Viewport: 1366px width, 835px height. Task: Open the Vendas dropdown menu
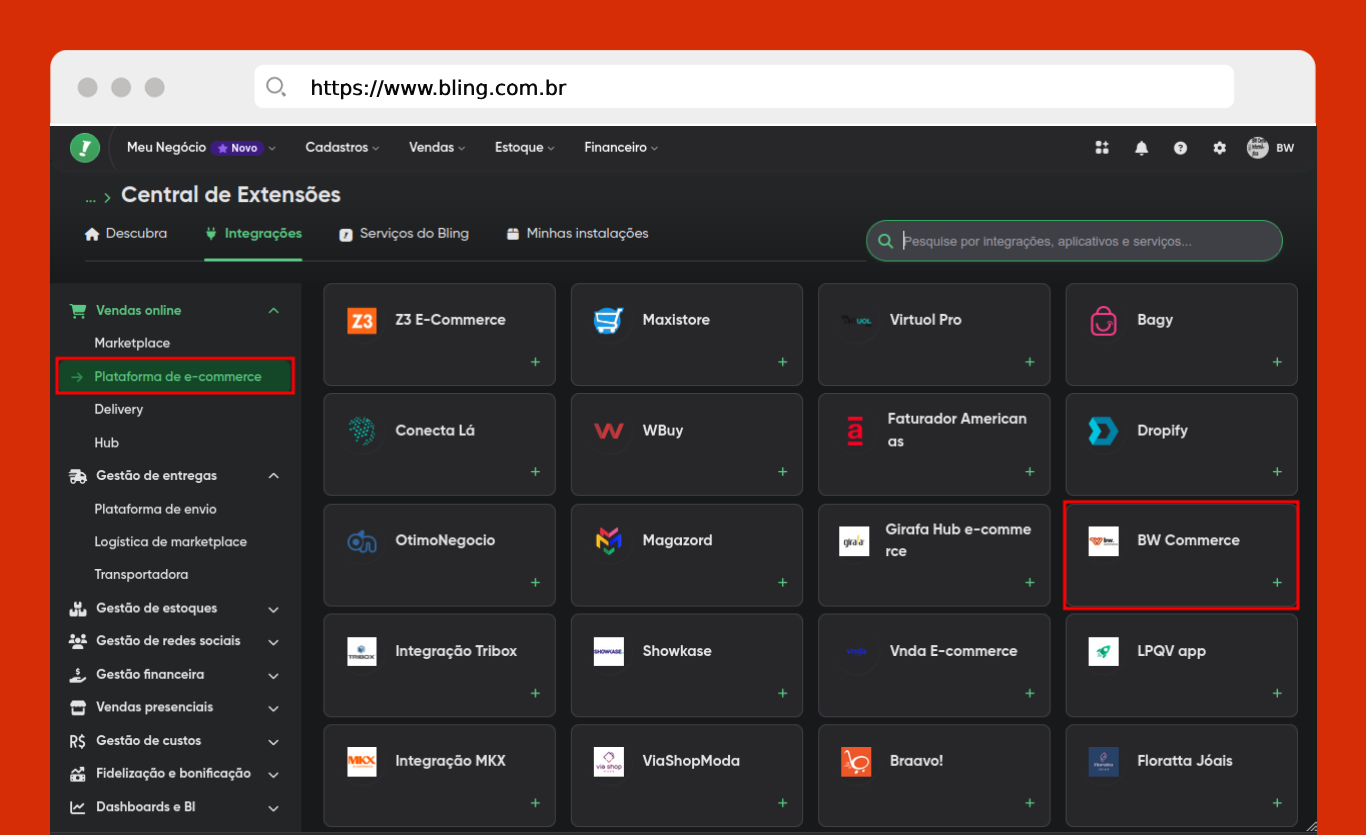(437, 148)
